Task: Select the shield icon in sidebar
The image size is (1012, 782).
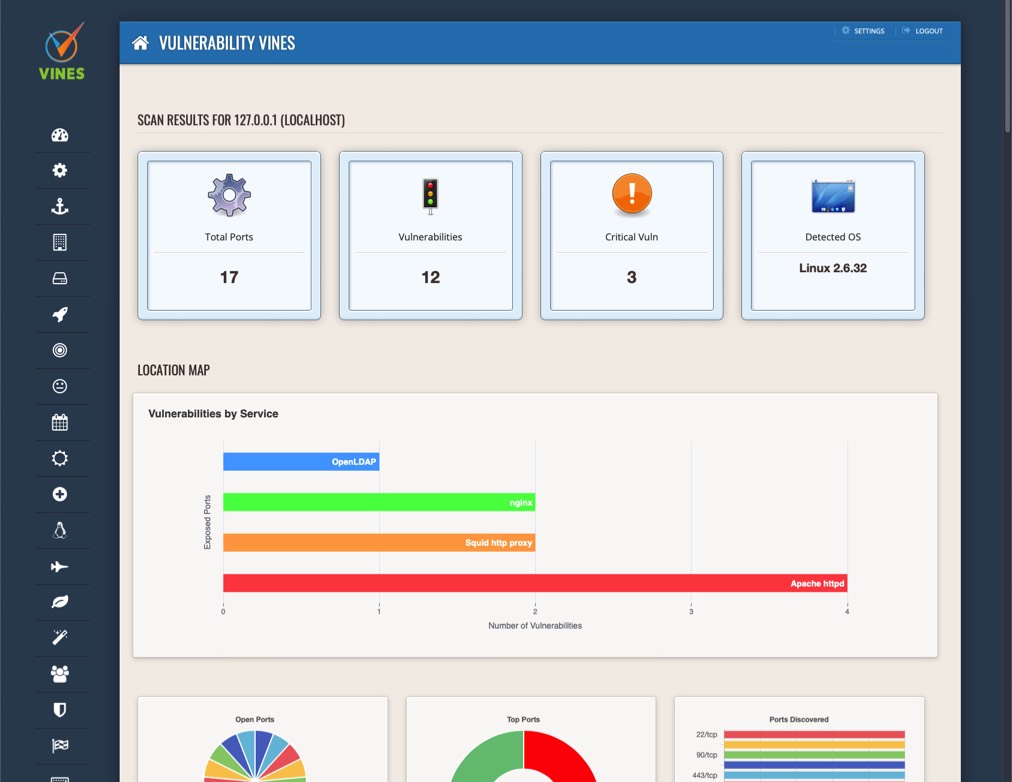Action: click(60, 710)
